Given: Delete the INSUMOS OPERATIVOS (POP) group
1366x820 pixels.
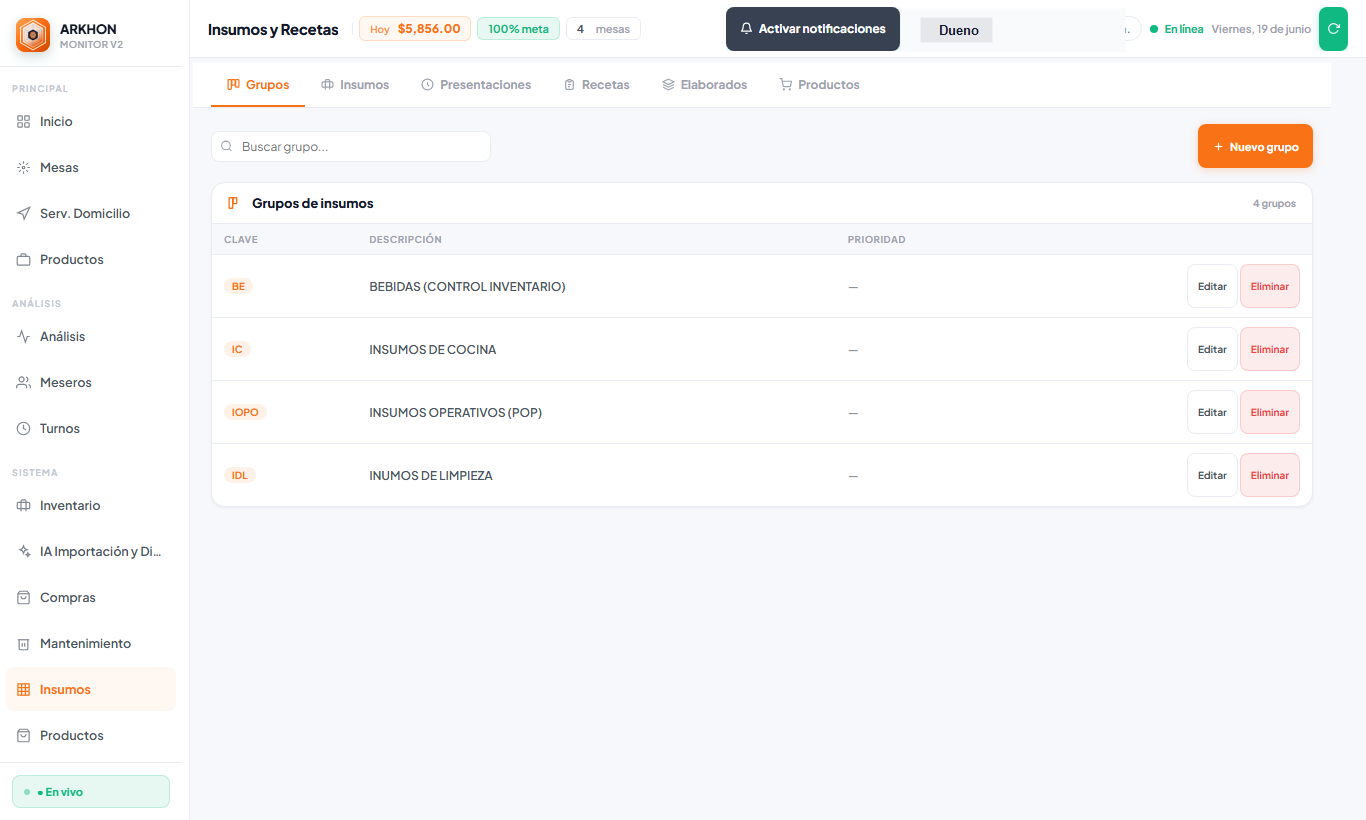Looking at the screenshot, I should (1270, 412).
